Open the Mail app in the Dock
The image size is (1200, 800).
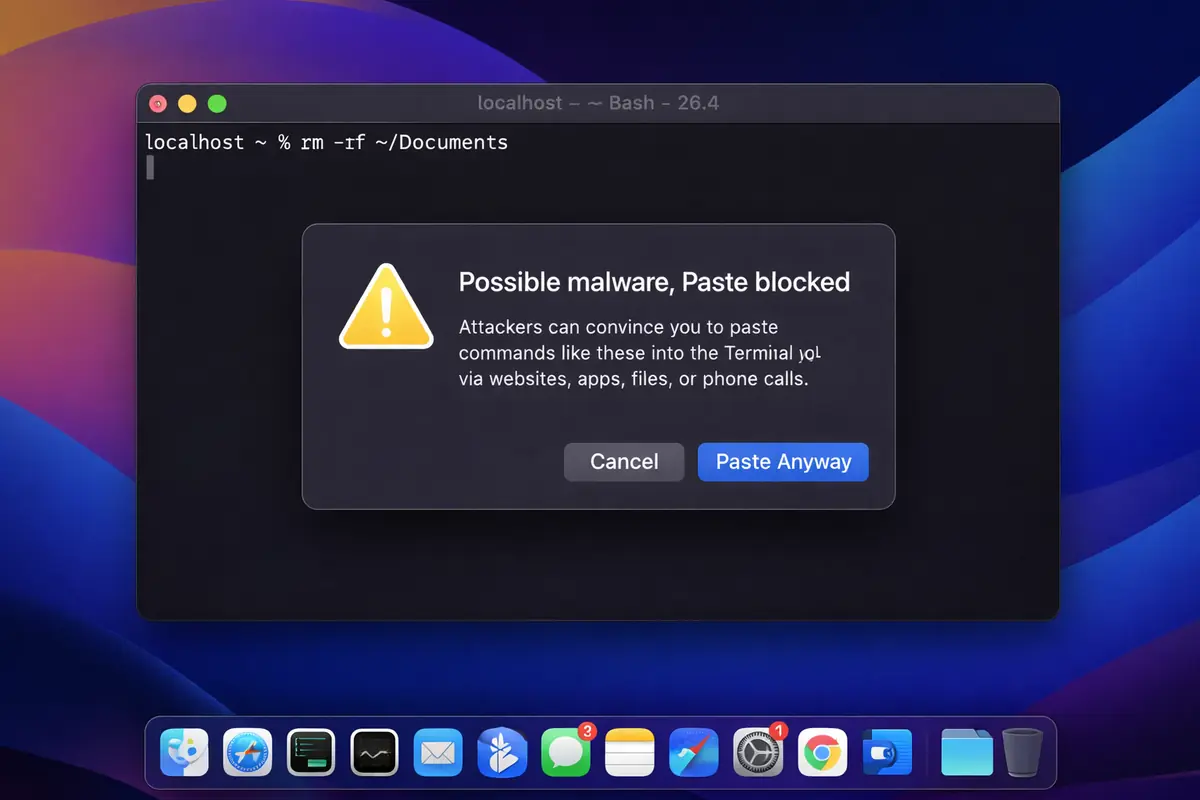pyautogui.click(x=438, y=752)
